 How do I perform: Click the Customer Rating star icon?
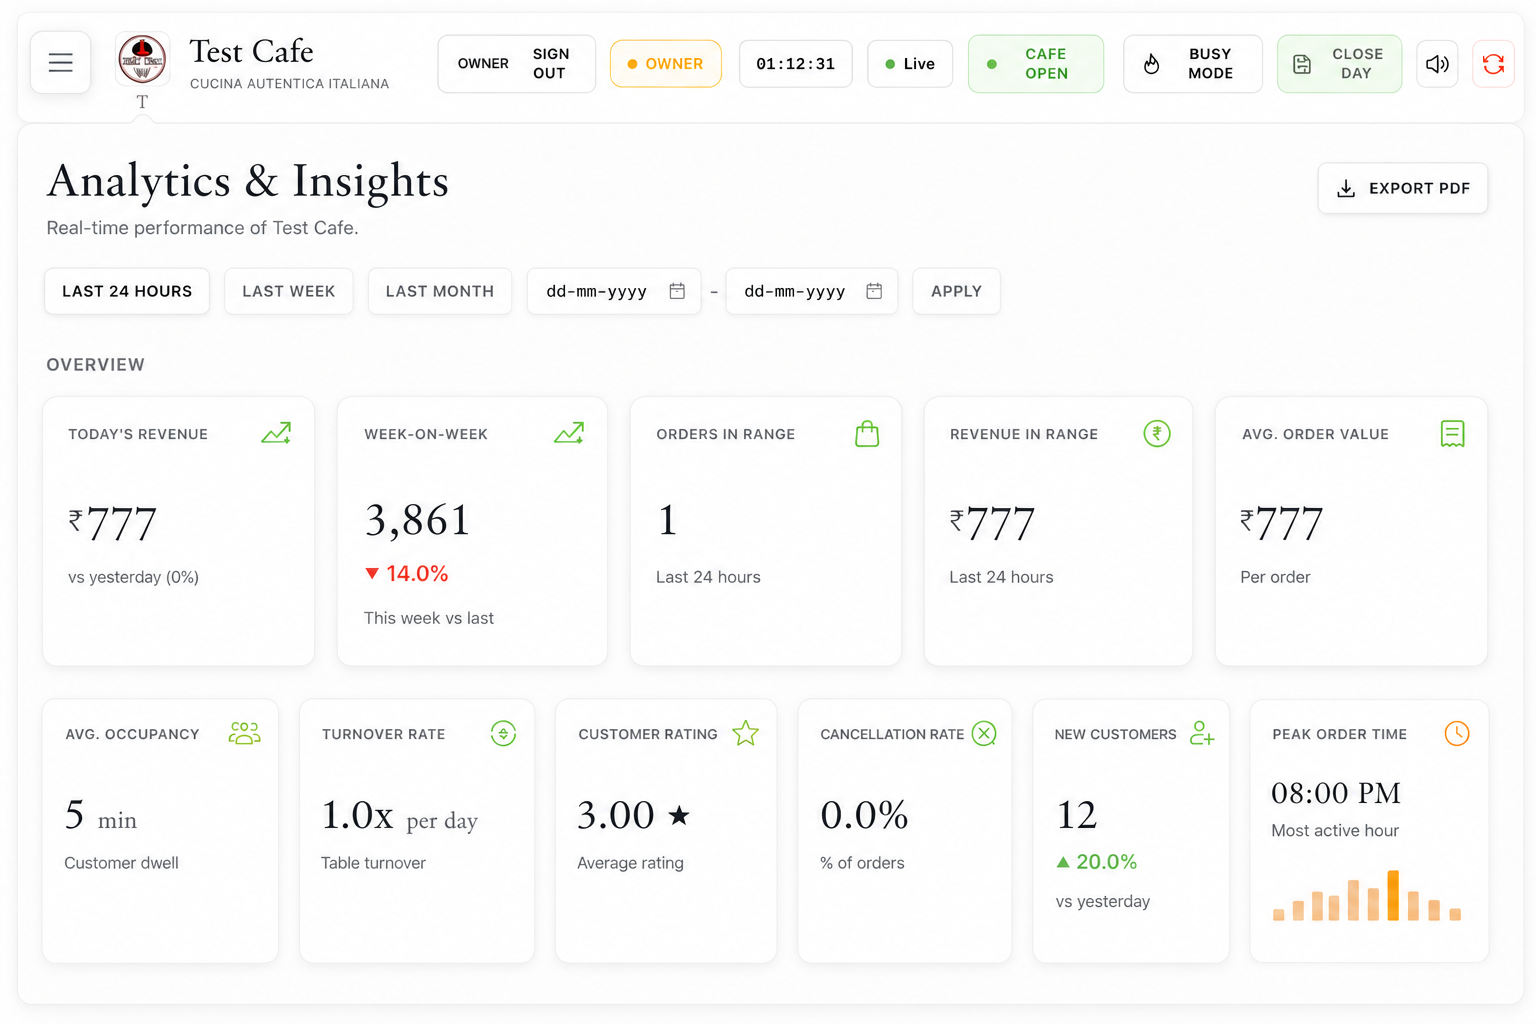pyautogui.click(x=745, y=733)
